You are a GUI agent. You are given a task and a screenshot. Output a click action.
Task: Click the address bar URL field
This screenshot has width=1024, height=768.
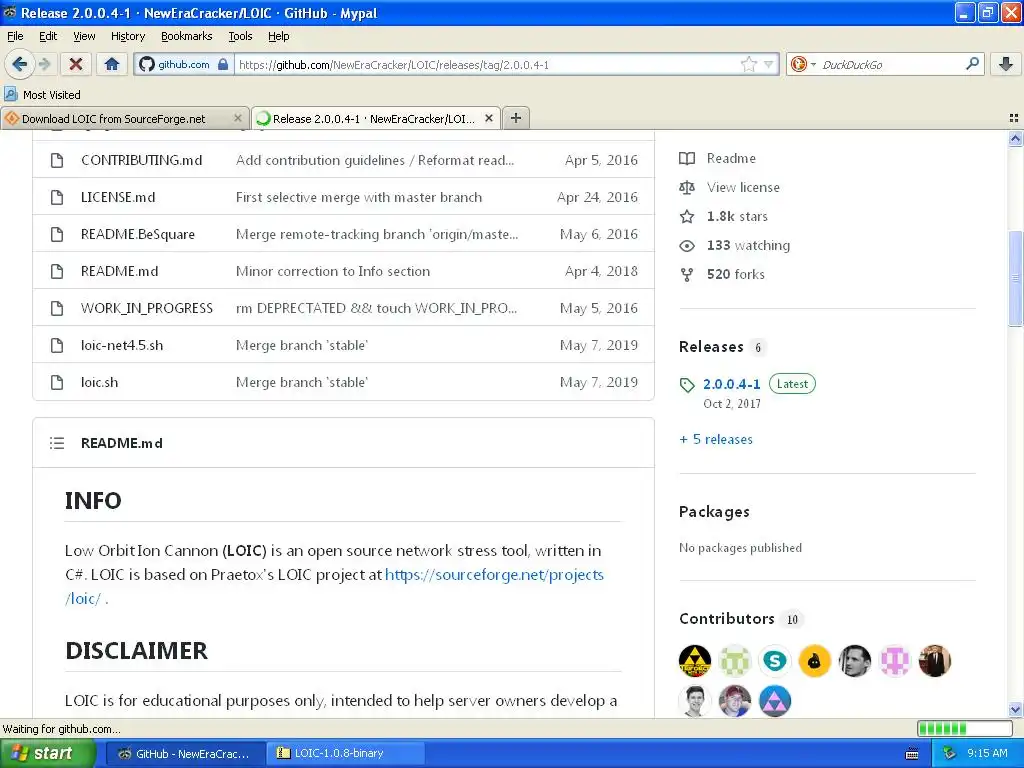(x=487, y=64)
